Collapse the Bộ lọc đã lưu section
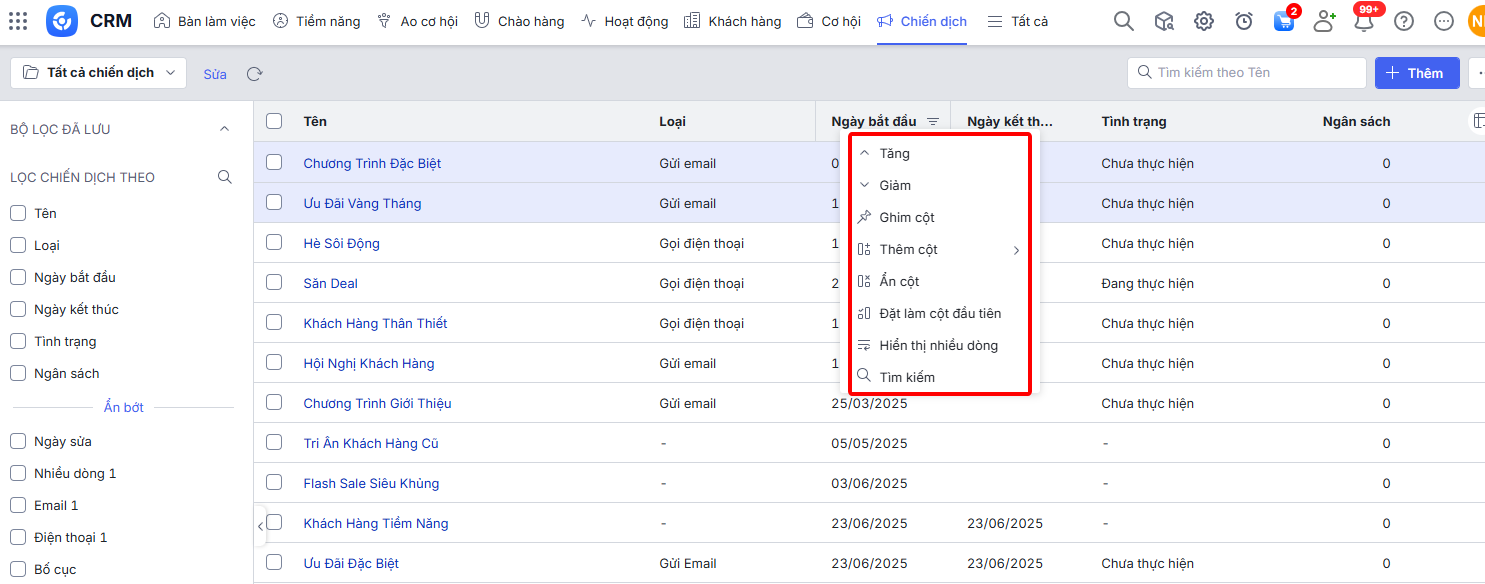Viewport: 1485px width, 584px height. 224,129
